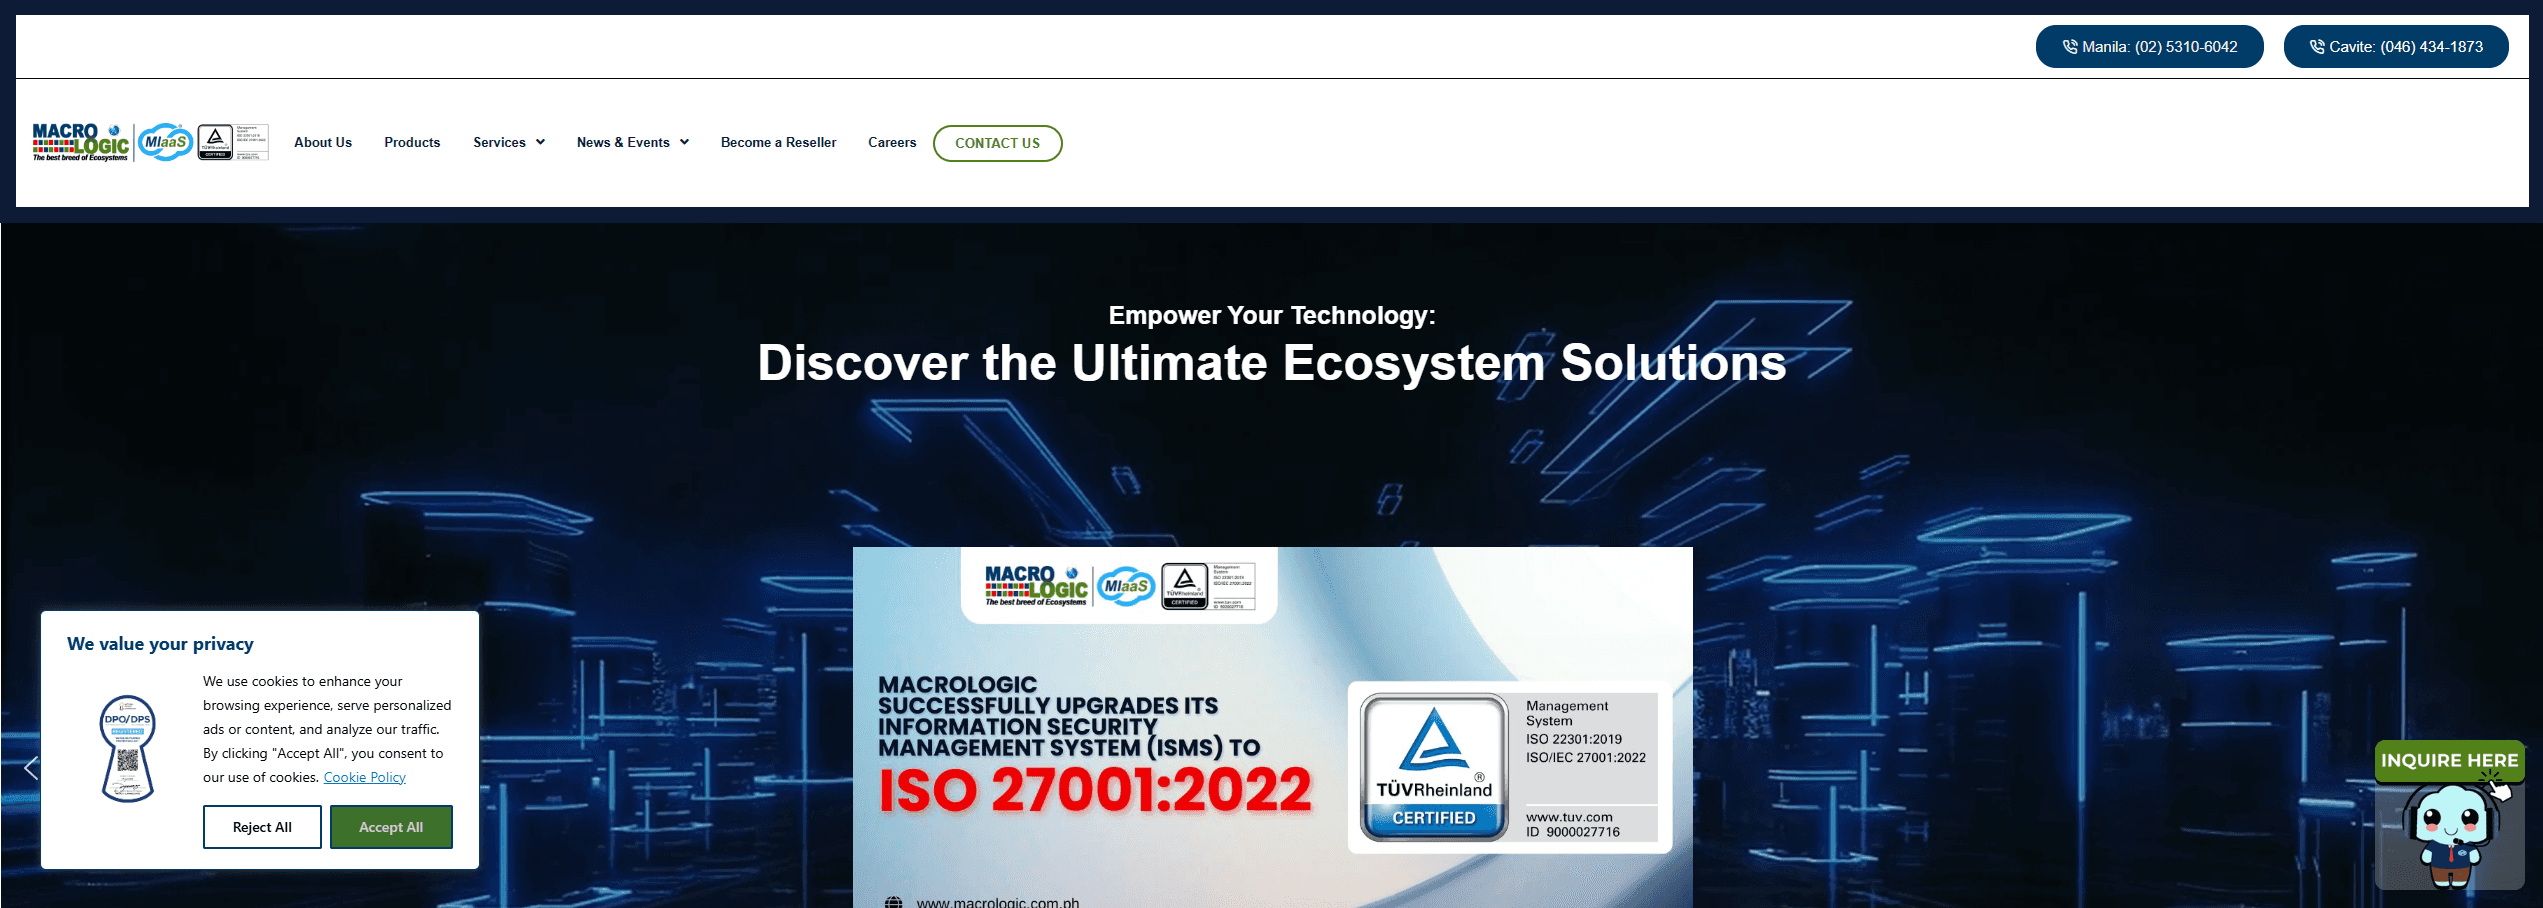Open the Services menu item

pyautogui.click(x=499, y=142)
